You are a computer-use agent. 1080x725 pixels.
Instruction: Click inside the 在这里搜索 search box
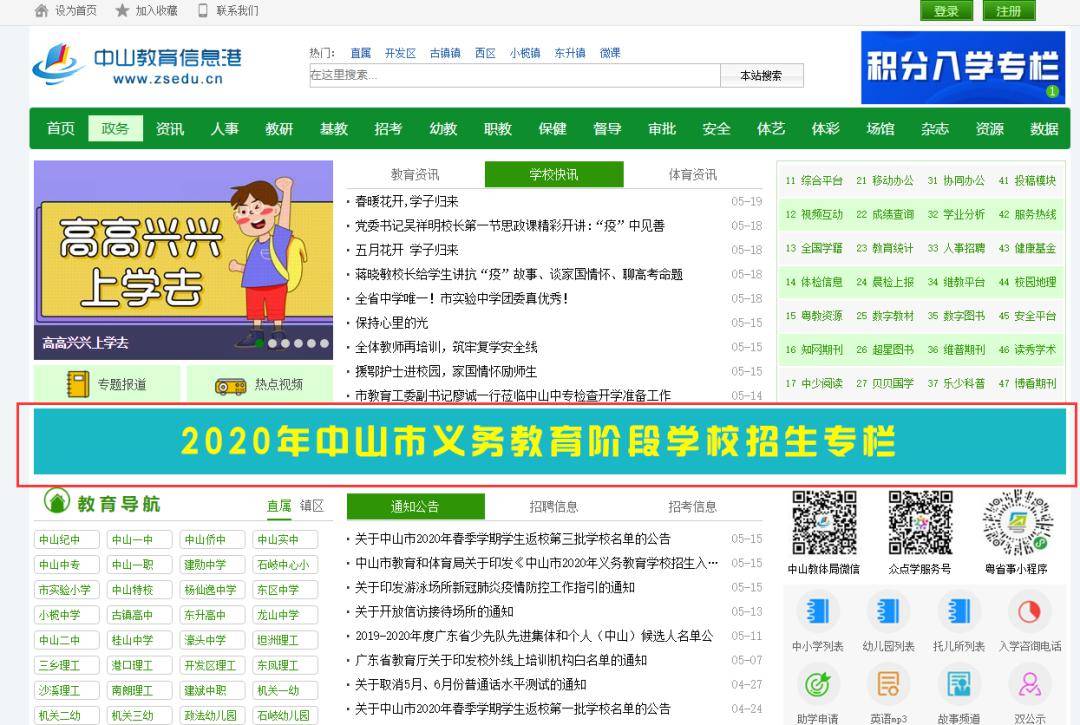click(x=515, y=75)
